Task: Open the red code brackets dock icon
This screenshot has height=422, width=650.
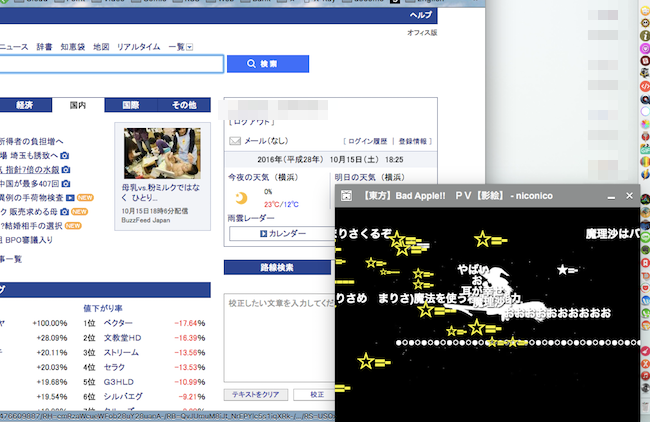Action: pyautogui.click(x=645, y=86)
